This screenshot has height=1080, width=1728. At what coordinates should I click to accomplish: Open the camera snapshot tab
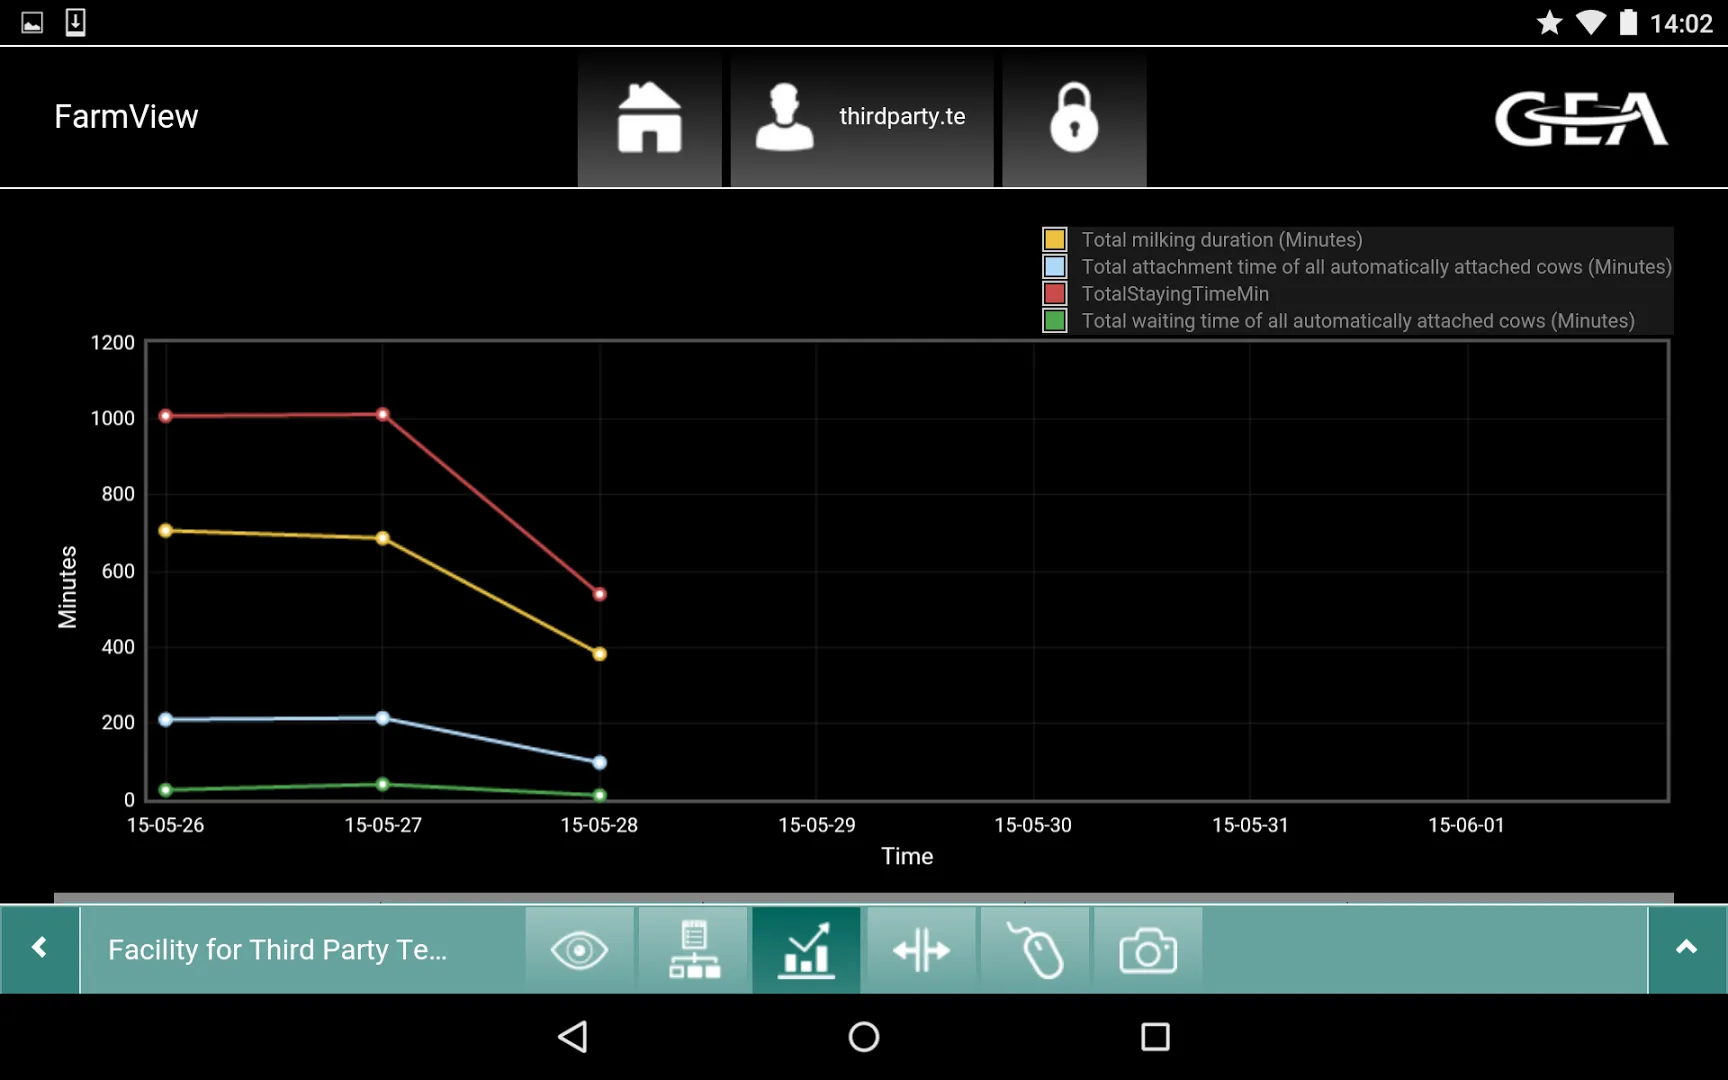click(x=1148, y=950)
